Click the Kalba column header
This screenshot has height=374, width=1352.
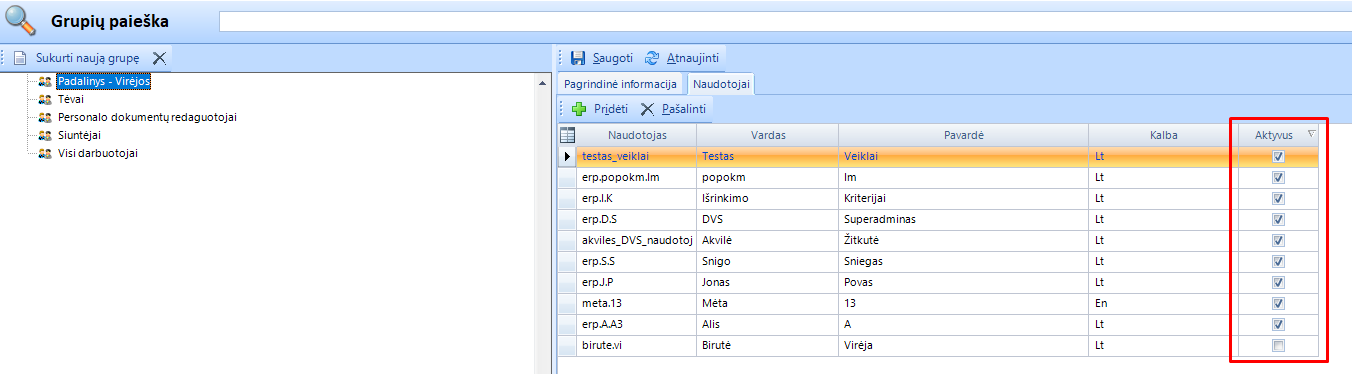point(1163,135)
